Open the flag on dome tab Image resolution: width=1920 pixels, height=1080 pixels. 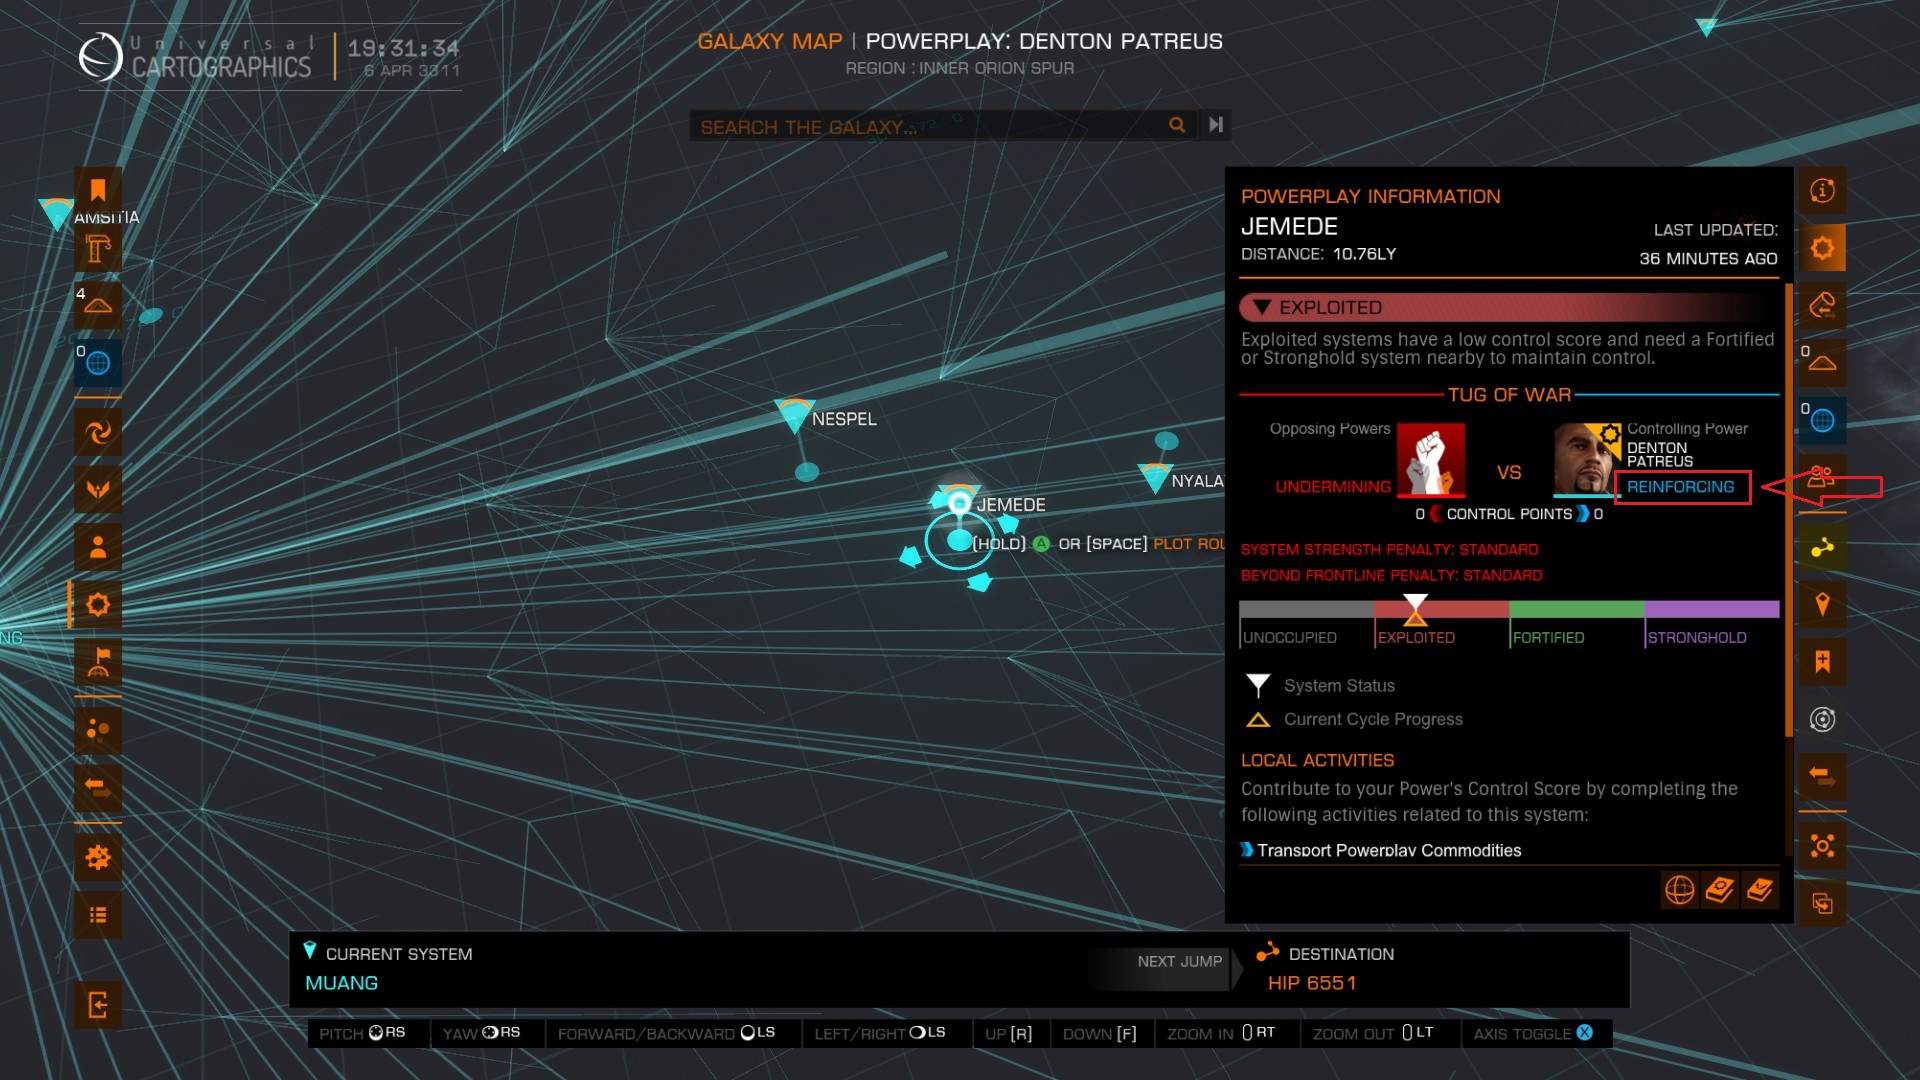98,662
